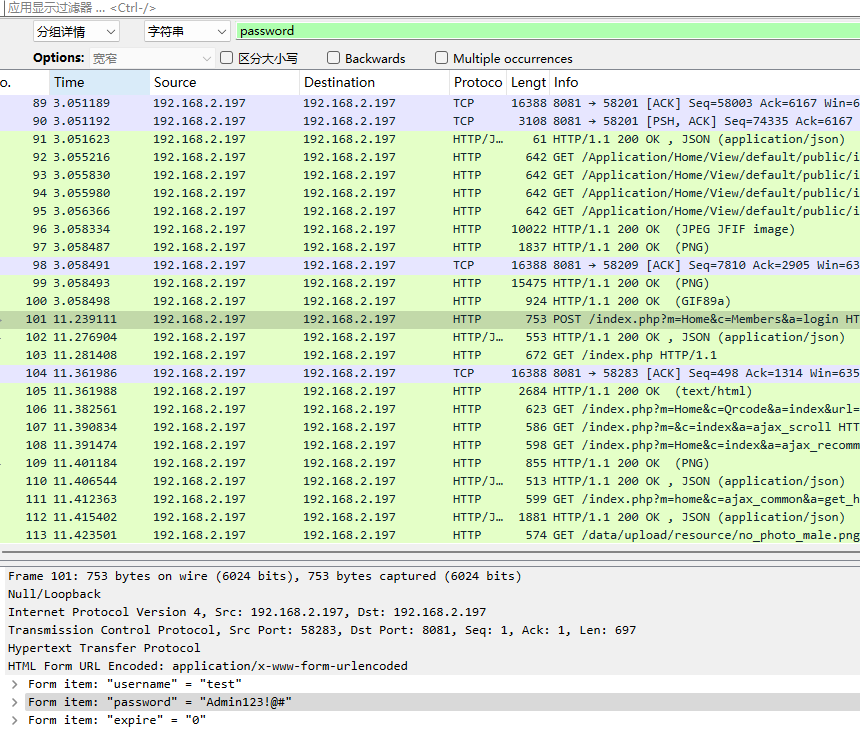Select packet 102 JSON response row
Screen dimensions: 860x744
430,337
